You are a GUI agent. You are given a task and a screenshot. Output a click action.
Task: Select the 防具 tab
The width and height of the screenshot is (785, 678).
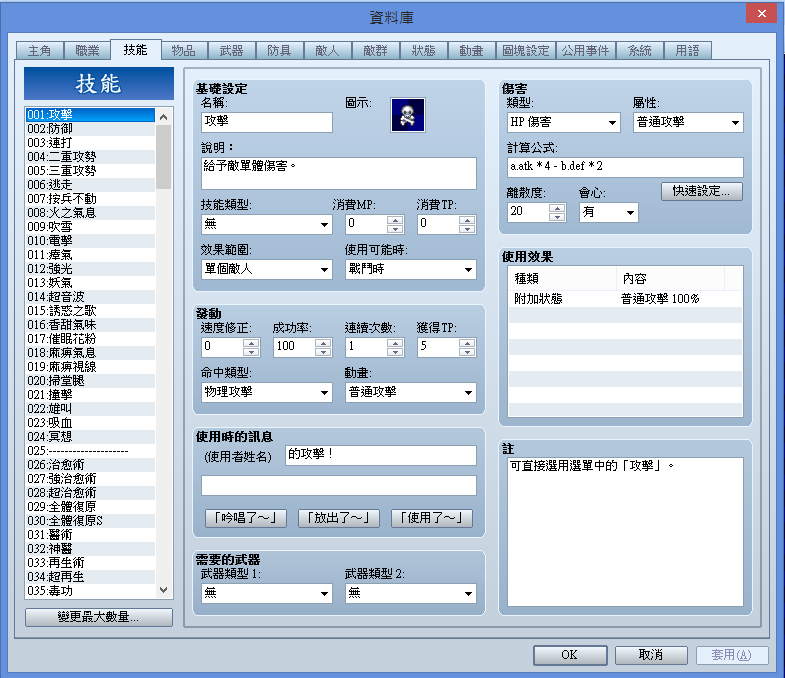pos(279,51)
